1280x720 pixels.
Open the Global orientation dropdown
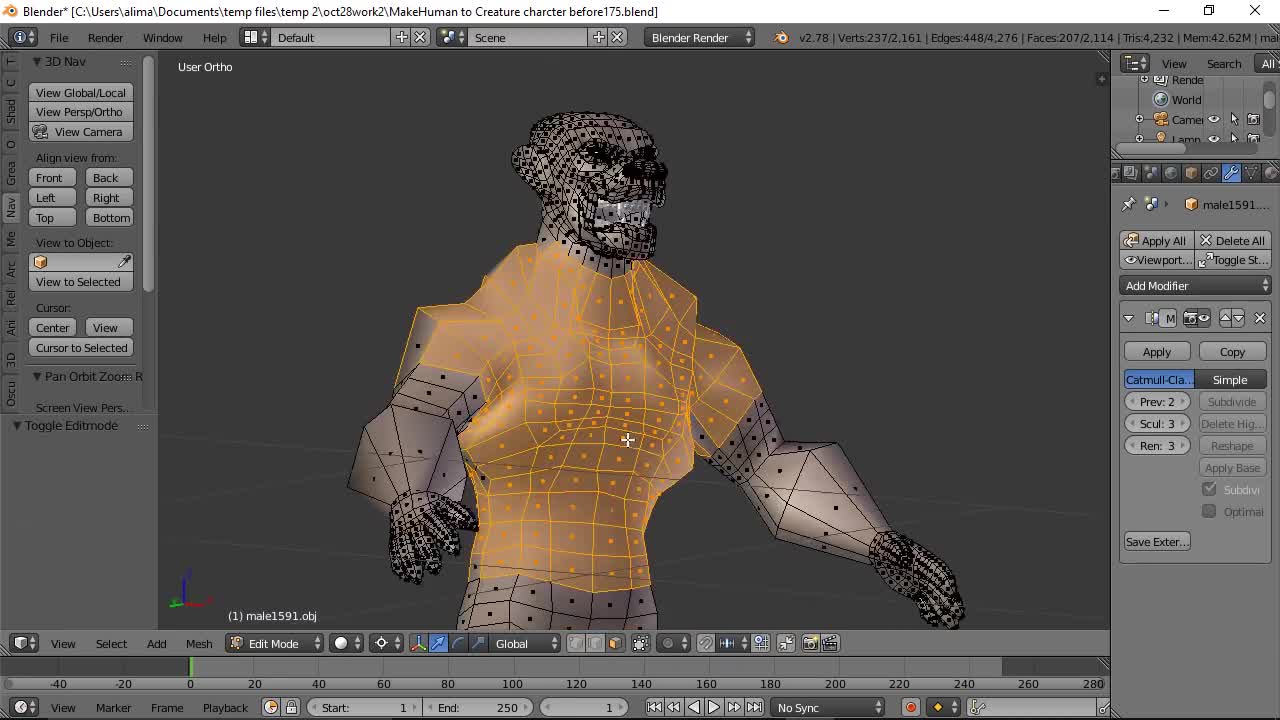pyautogui.click(x=527, y=643)
